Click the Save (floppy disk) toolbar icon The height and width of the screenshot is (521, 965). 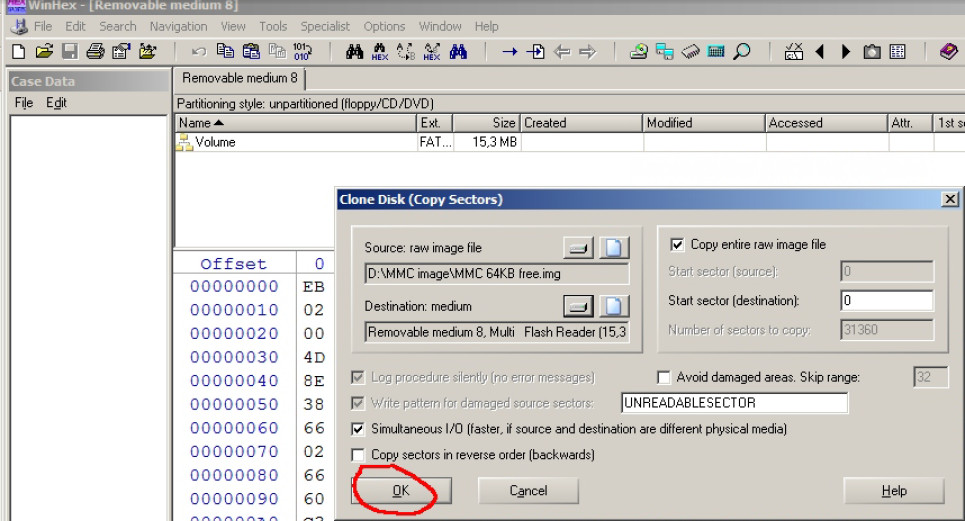coord(70,52)
